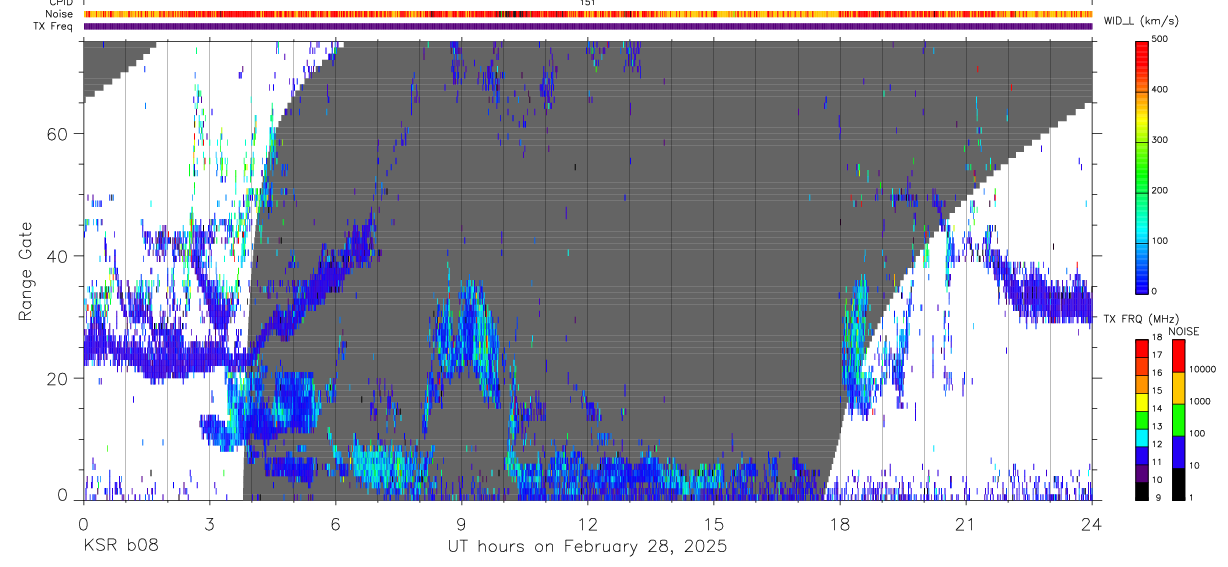Click the KSR b08 radar beam label
1228x567 pixels.
[119, 547]
